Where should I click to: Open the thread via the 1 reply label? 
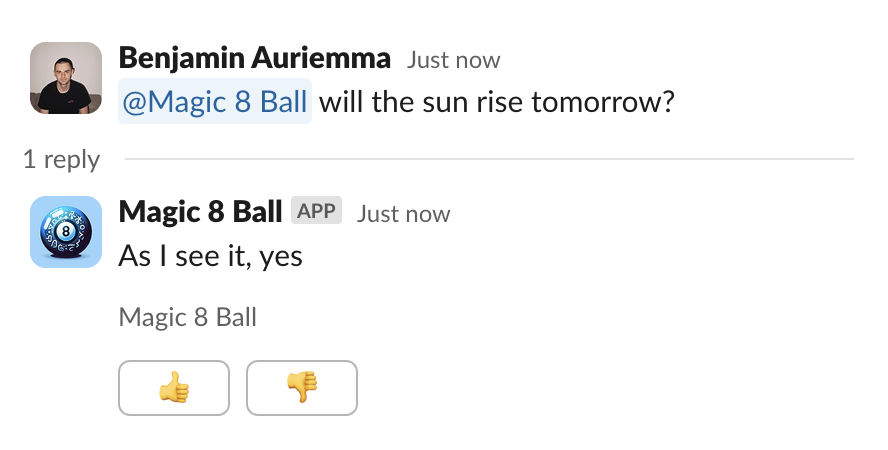coord(62,160)
